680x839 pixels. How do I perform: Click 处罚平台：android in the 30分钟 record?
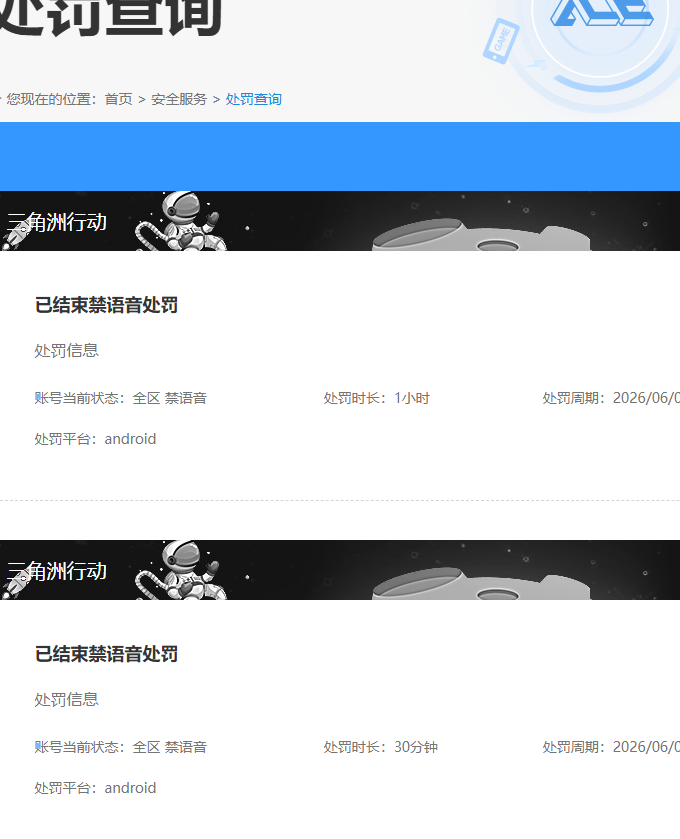[x=95, y=788]
